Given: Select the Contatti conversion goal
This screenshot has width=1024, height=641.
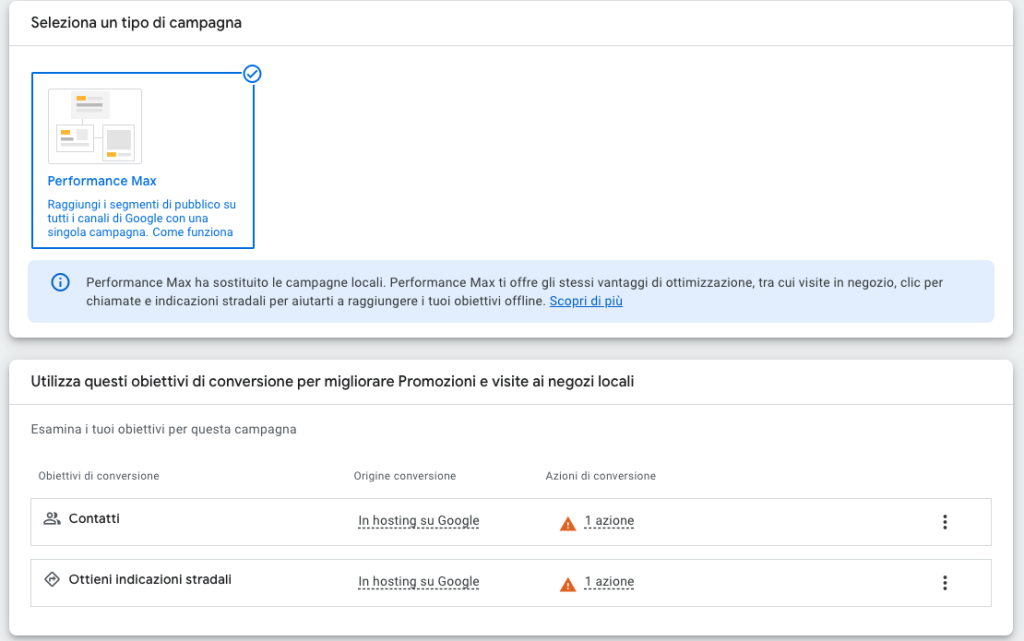Looking at the screenshot, I should (94, 518).
